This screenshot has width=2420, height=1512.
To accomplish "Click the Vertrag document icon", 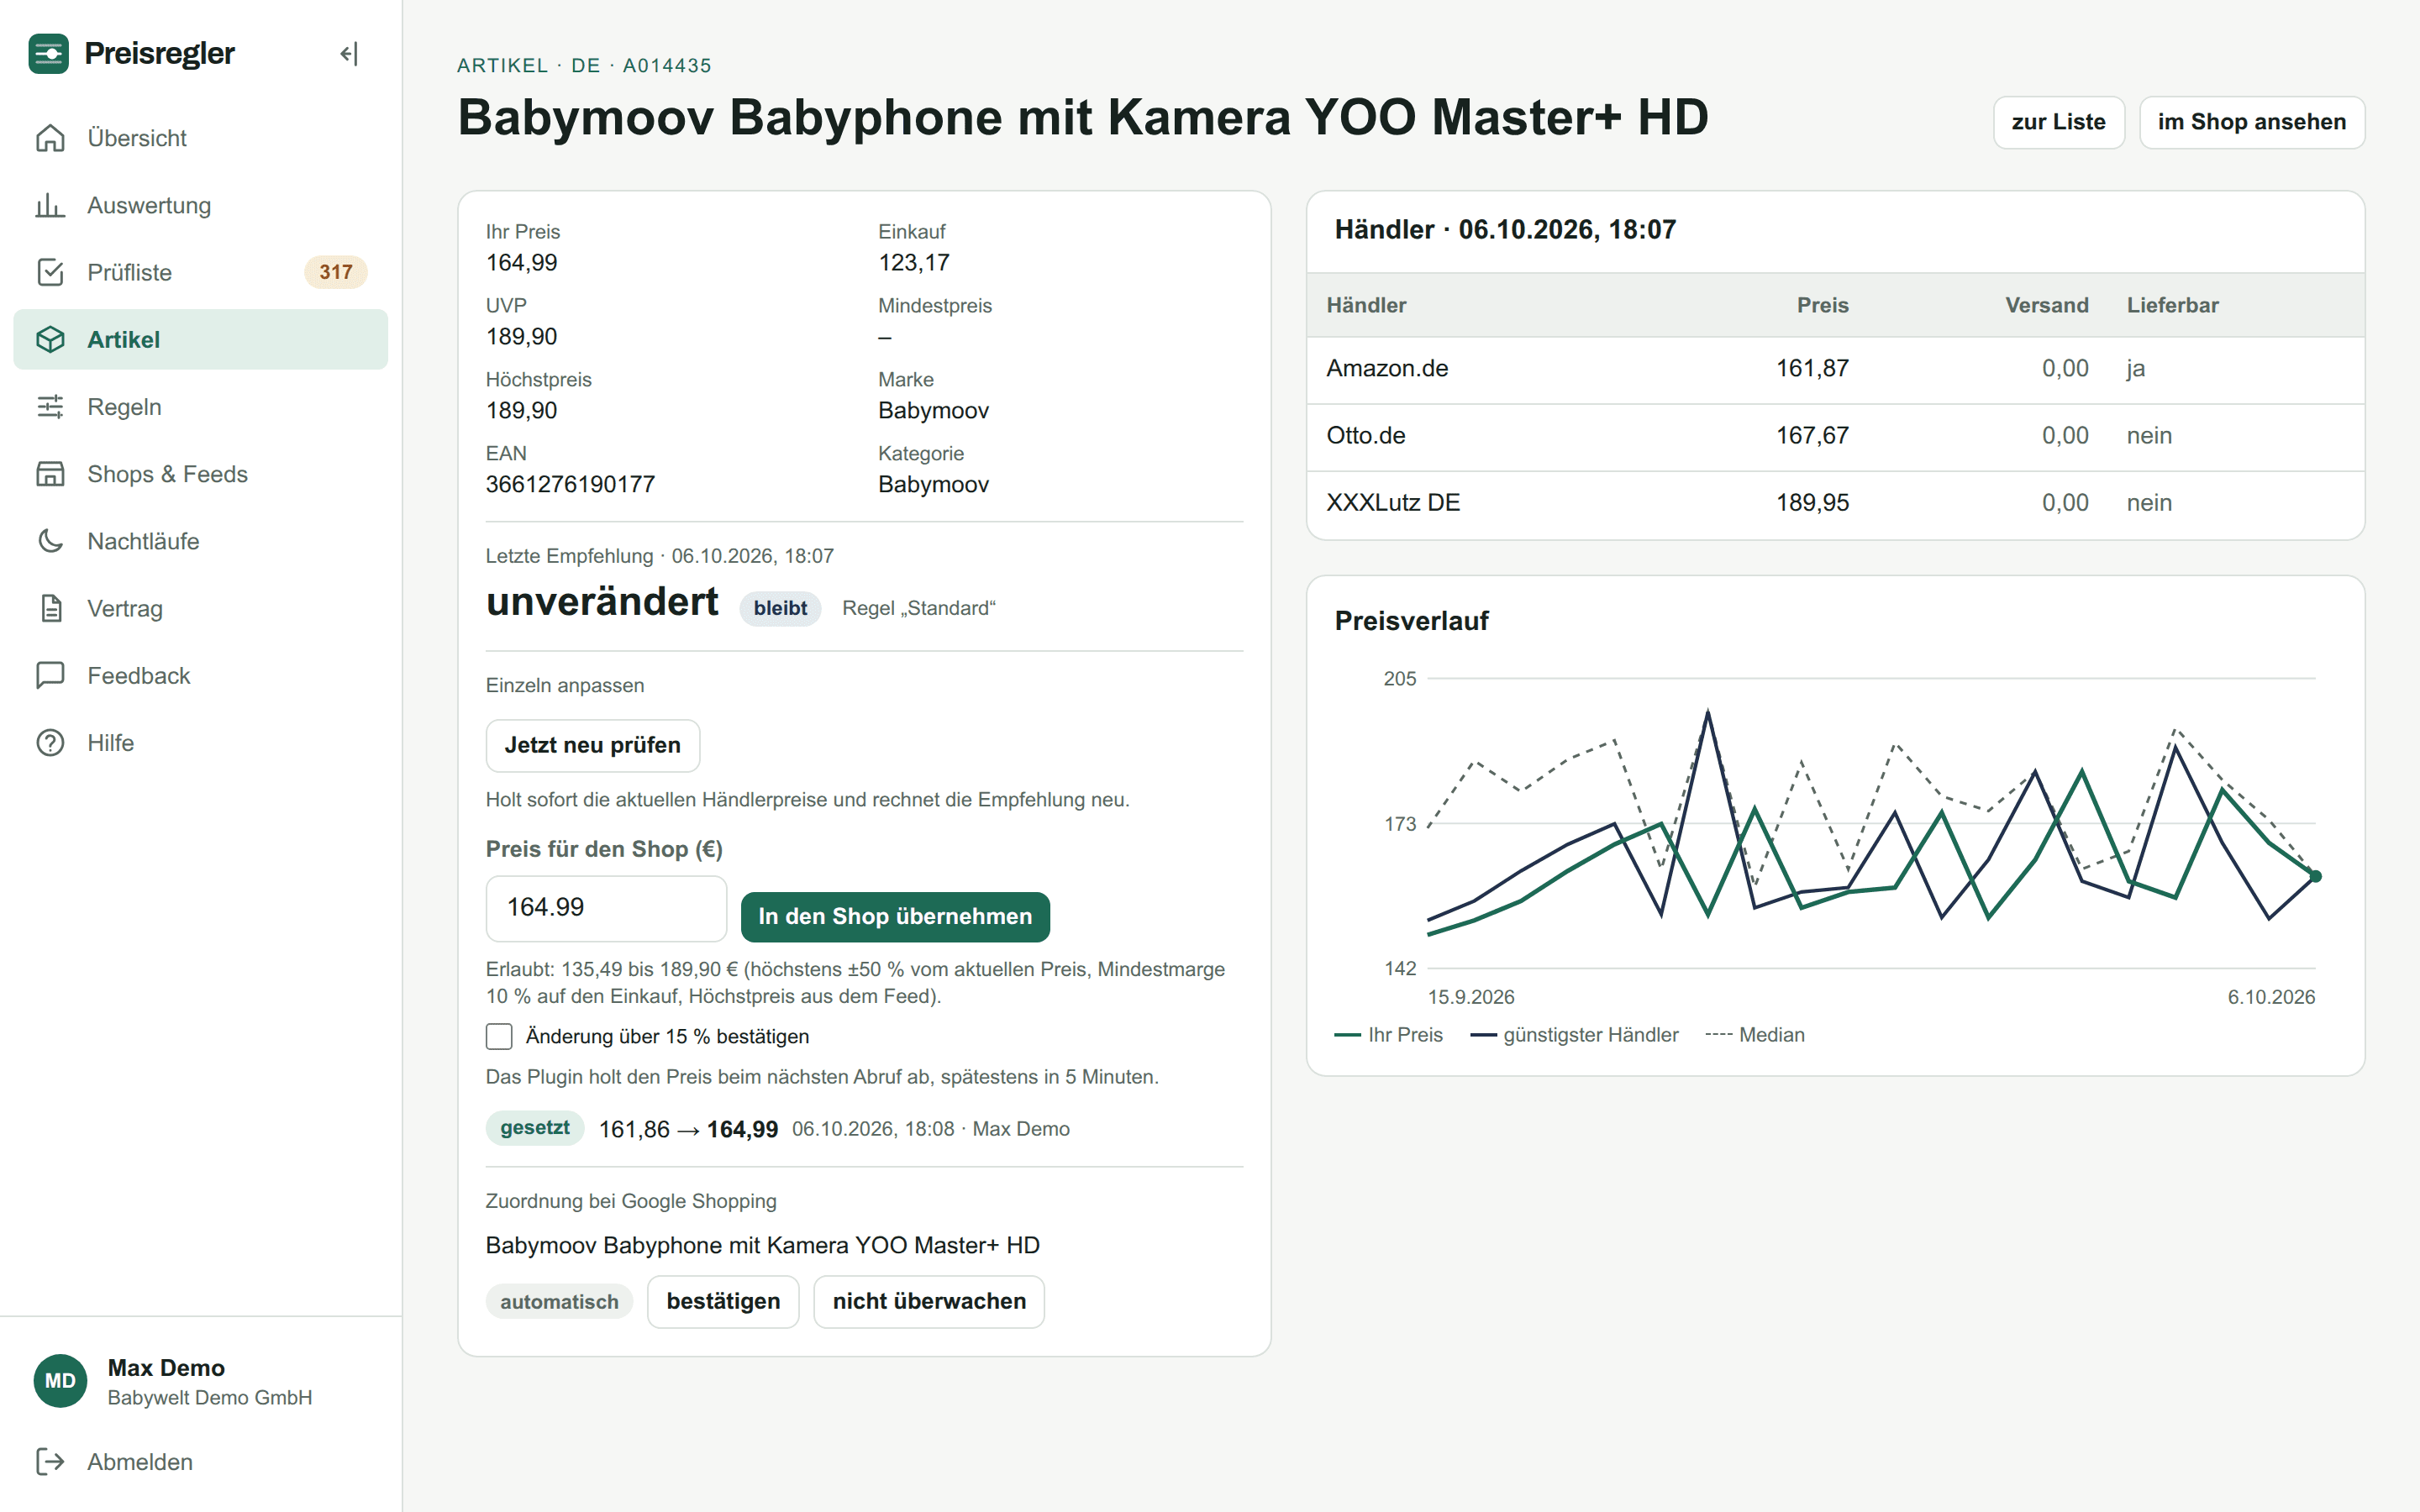I will [50, 608].
